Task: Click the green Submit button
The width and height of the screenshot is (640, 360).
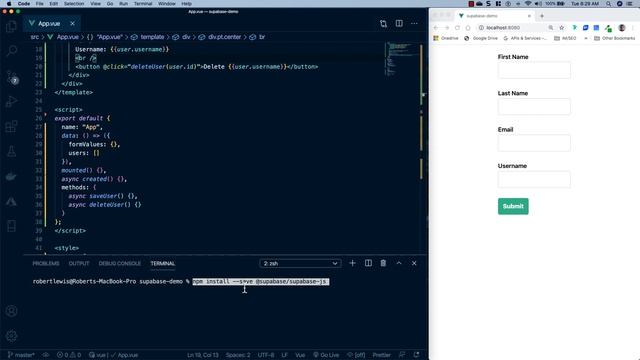Action: [513, 206]
